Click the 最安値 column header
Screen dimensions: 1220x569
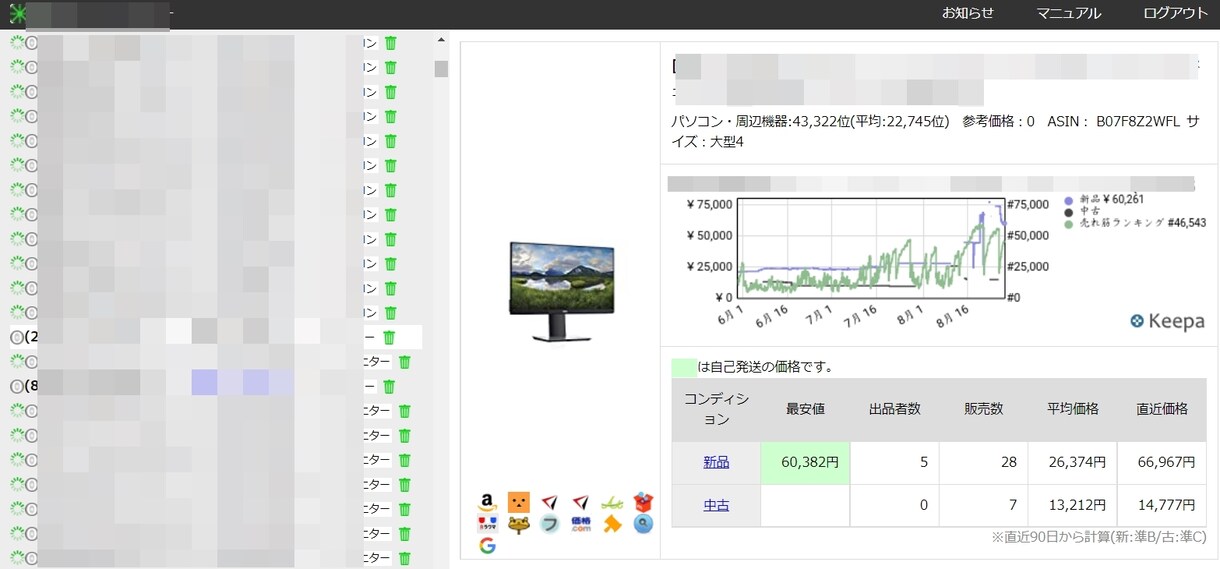pos(805,408)
